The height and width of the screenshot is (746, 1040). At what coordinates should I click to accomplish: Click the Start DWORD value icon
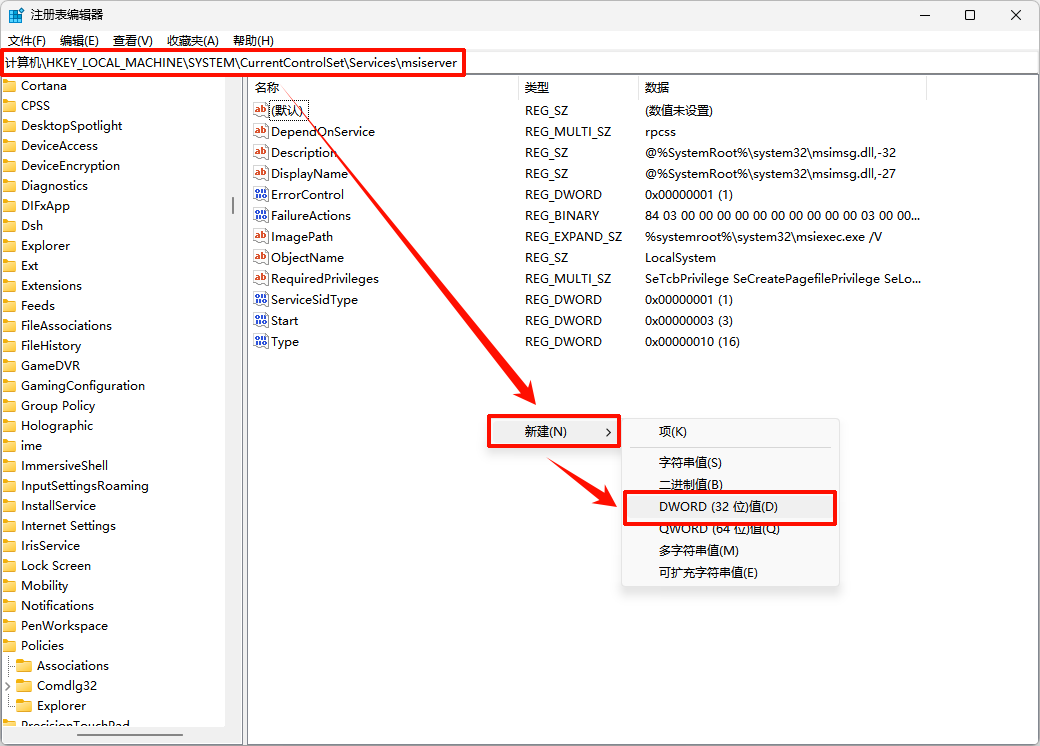261,321
